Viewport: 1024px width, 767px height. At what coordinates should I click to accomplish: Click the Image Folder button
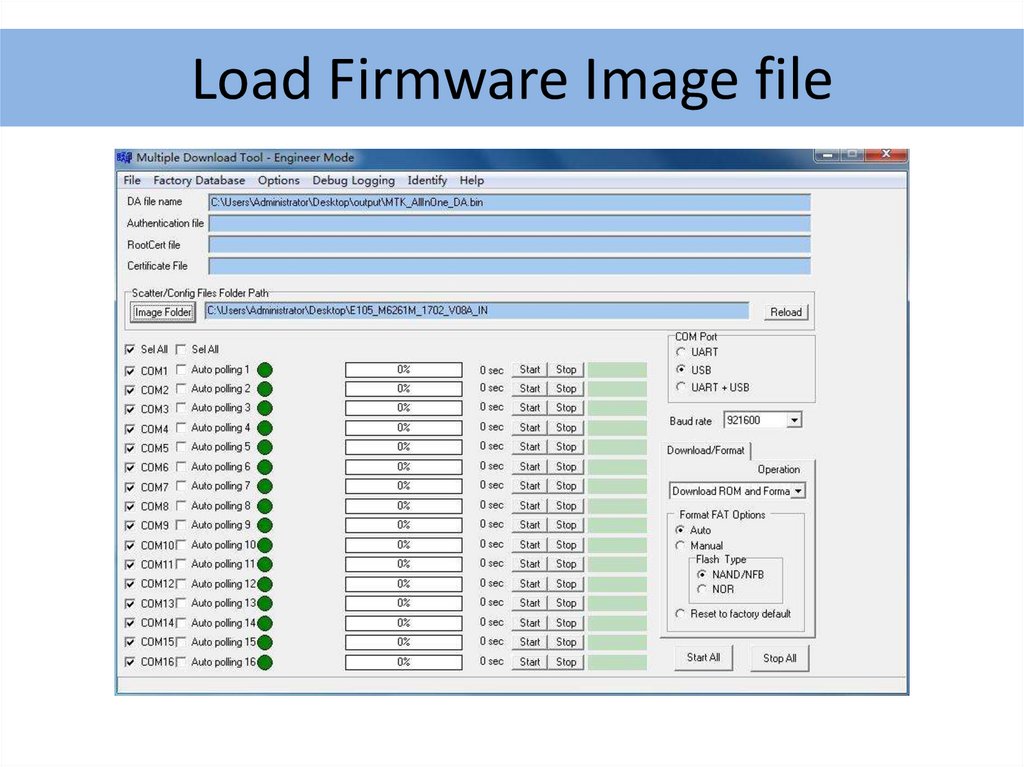163,312
